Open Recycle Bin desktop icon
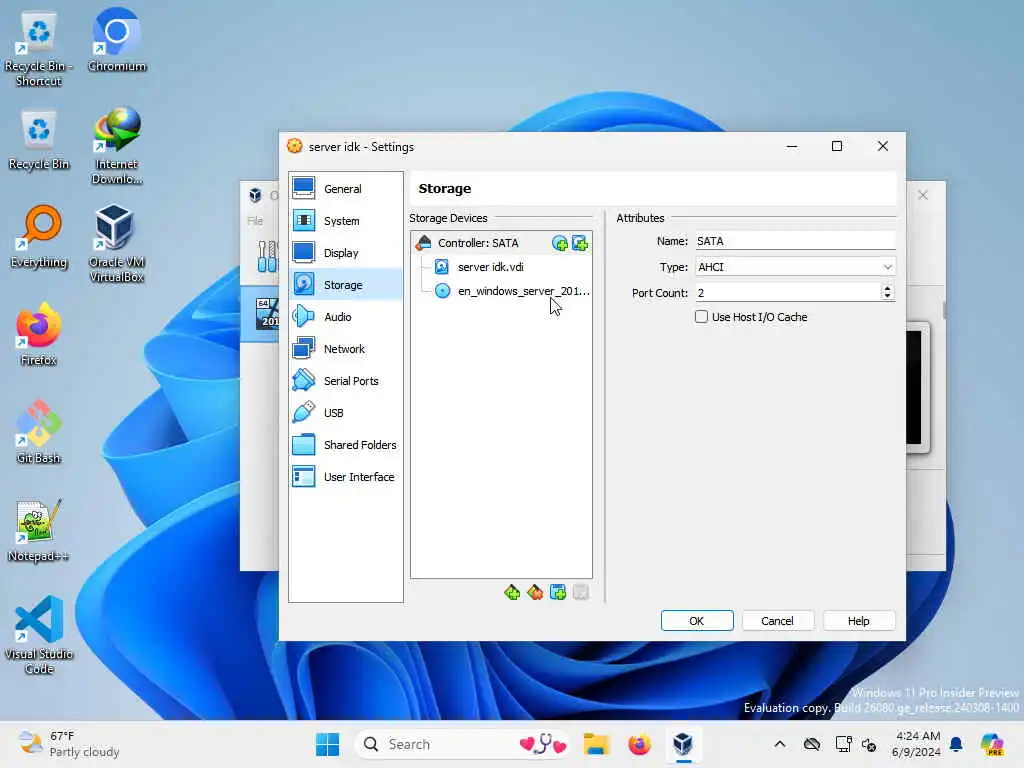 click(39, 140)
